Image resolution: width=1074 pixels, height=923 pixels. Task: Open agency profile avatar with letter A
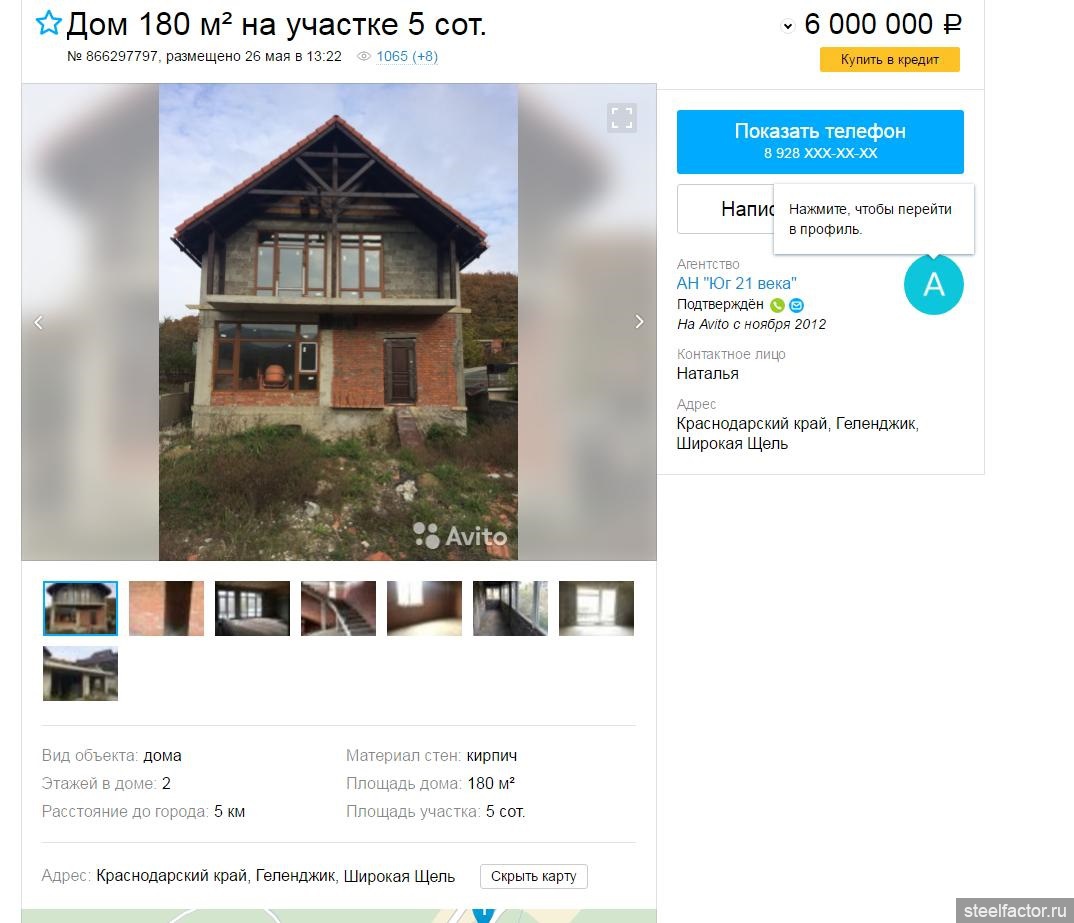pos(934,284)
